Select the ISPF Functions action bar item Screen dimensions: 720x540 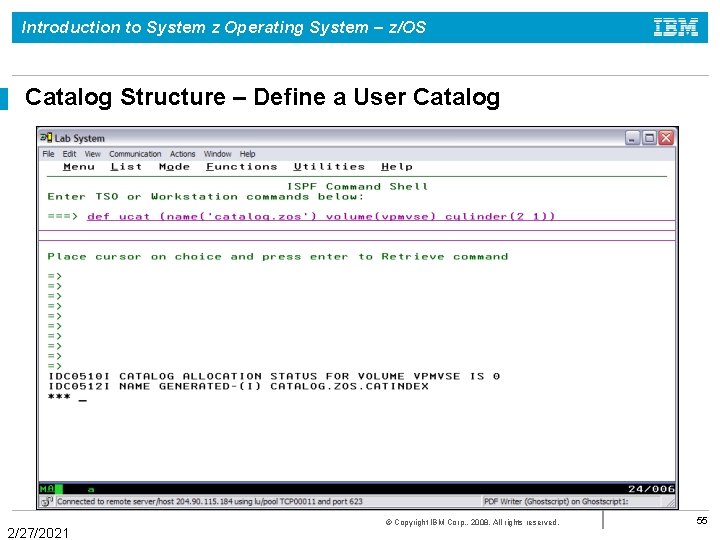242,167
